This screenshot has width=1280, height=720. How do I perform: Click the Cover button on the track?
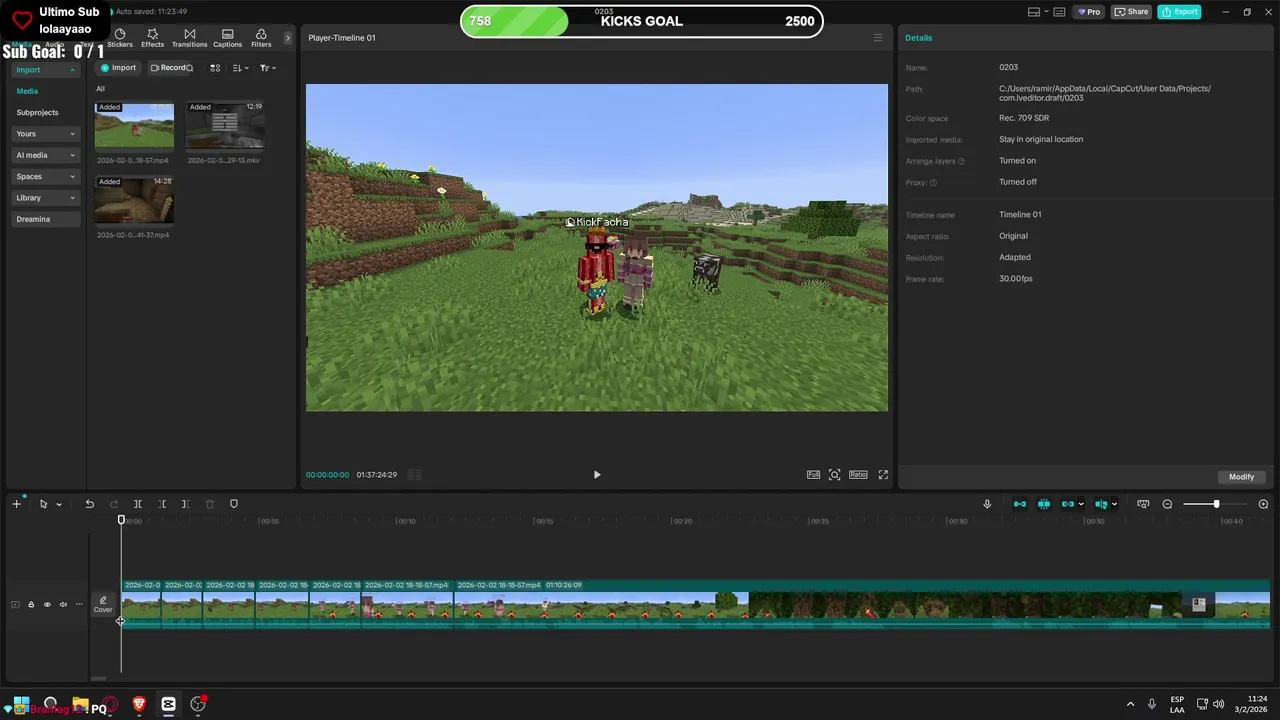click(103, 604)
